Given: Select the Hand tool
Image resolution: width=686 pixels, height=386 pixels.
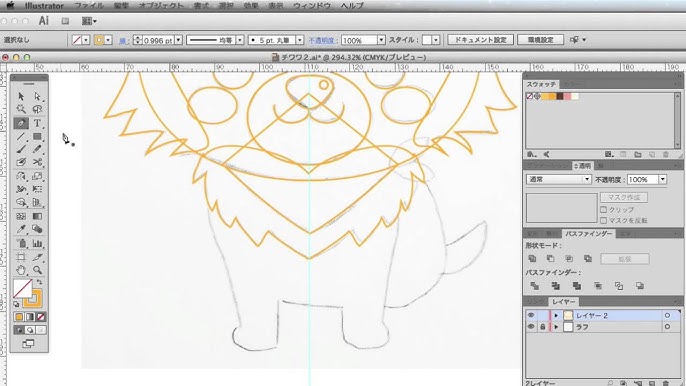Looking at the screenshot, I should pos(21,270).
